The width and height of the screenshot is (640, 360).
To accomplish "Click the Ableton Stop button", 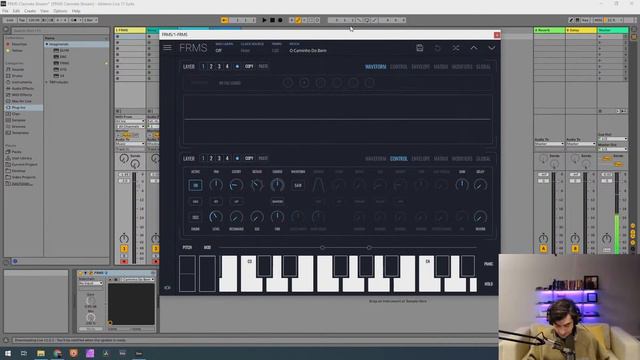I will pos(272,20).
